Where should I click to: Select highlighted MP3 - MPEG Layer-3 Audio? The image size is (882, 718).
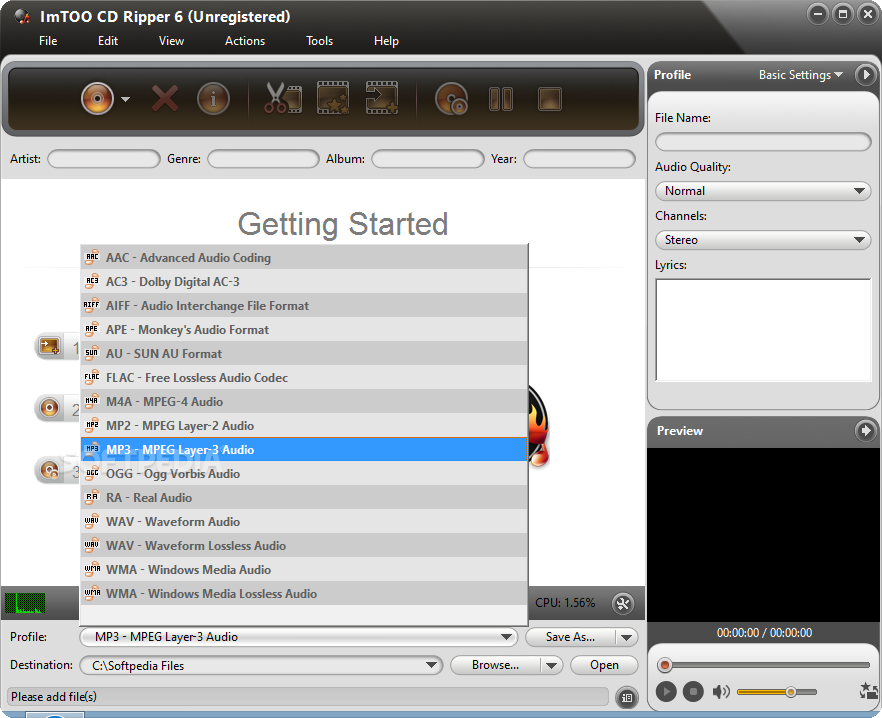pos(304,450)
